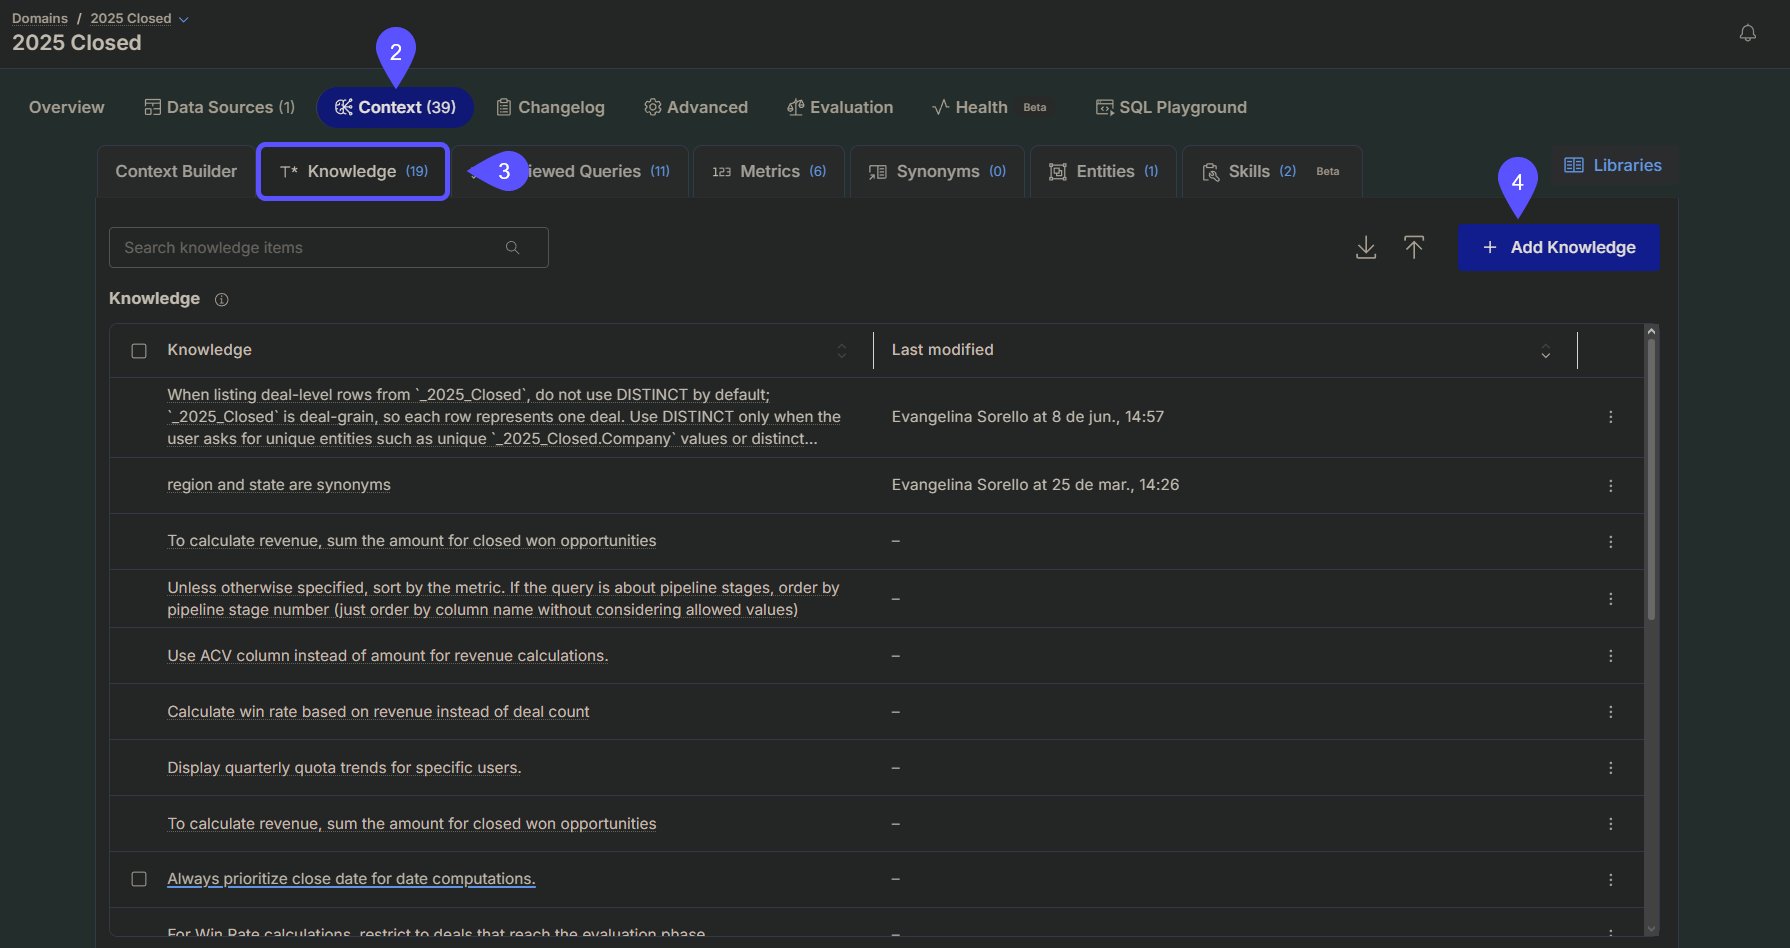Open 'Always prioritize close date' knowledge item
Screen dimensions: 1790x948
351,879
